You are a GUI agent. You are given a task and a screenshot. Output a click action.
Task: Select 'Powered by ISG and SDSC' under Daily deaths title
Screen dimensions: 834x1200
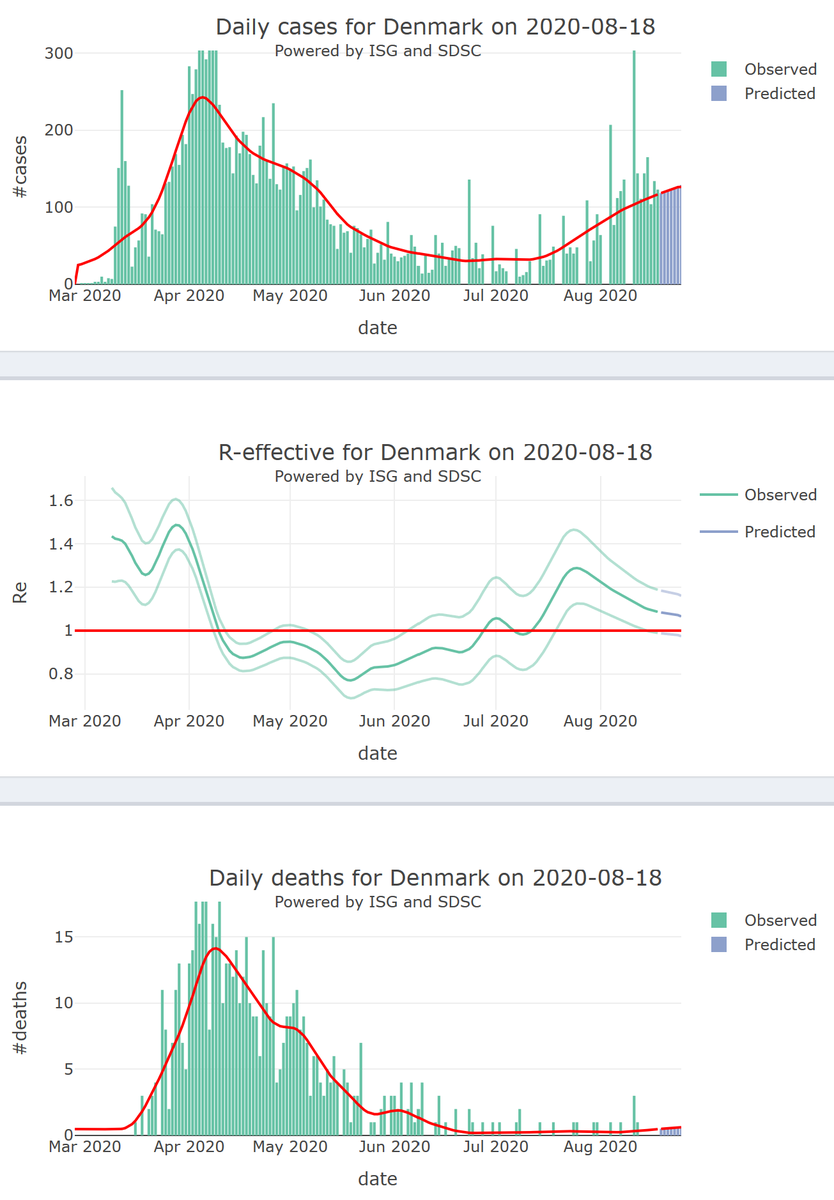coord(378,902)
